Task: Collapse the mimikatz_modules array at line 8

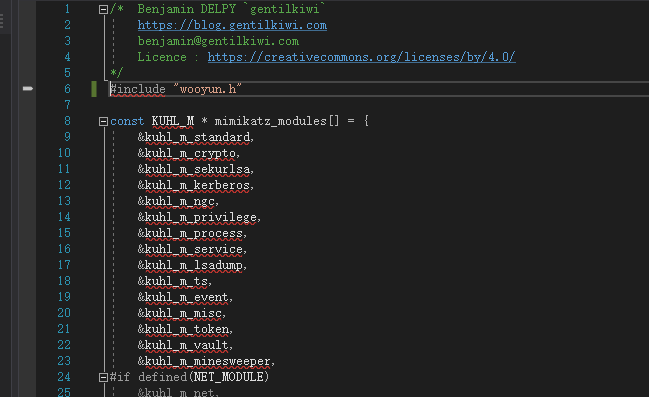Action: pos(103,121)
